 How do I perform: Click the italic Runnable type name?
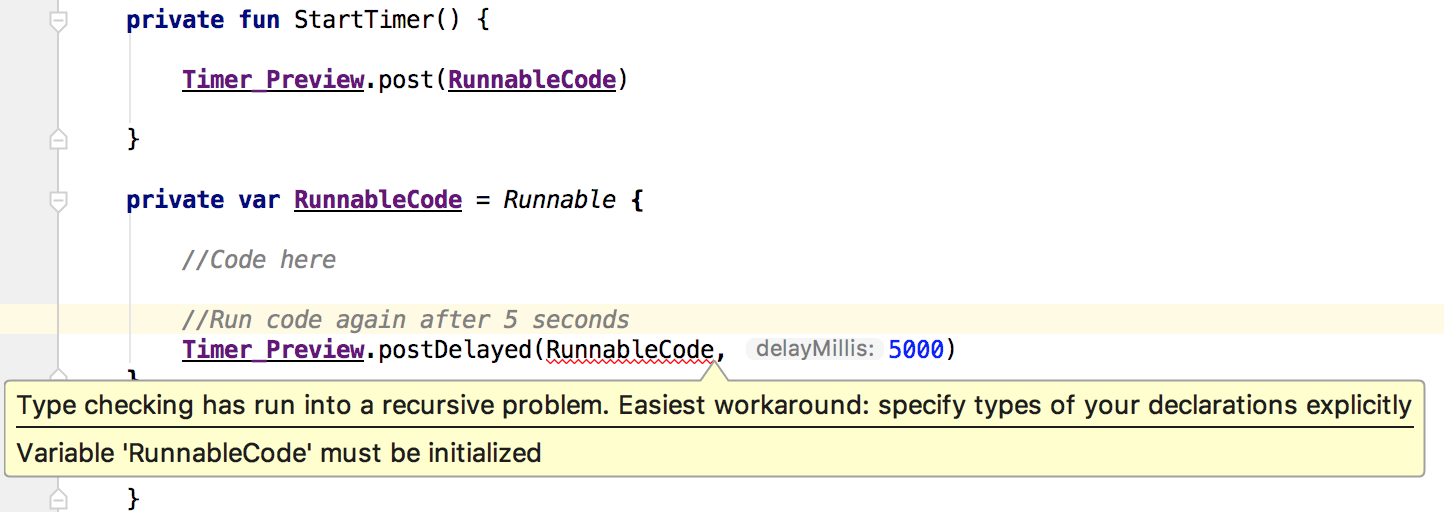pos(559,200)
